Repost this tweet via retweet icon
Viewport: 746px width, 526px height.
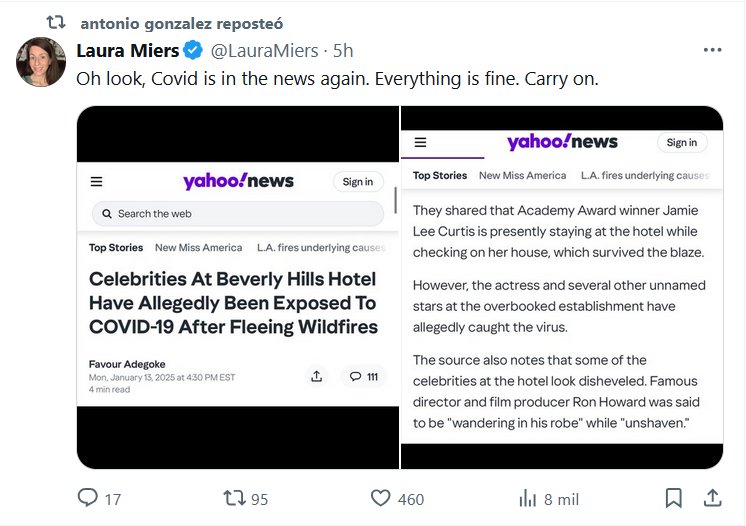pyautogui.click(x=234, y=498)
